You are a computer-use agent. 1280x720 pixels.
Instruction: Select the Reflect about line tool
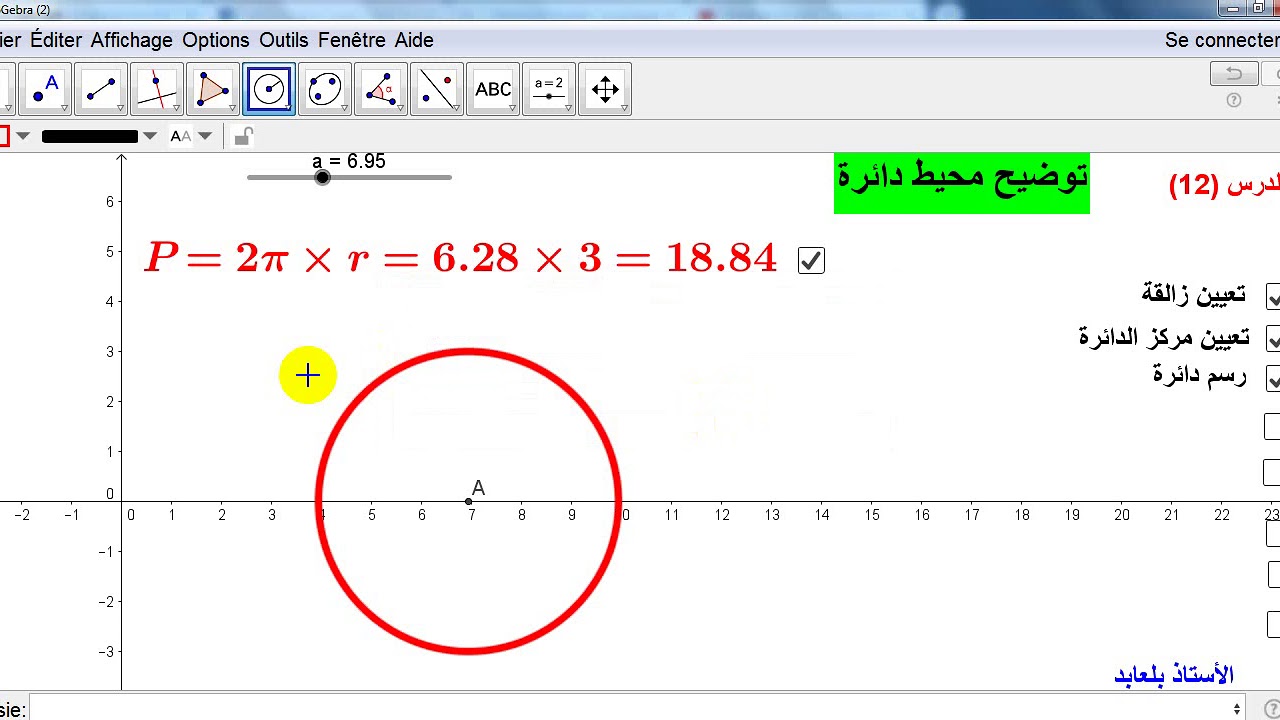coord(437,89)
